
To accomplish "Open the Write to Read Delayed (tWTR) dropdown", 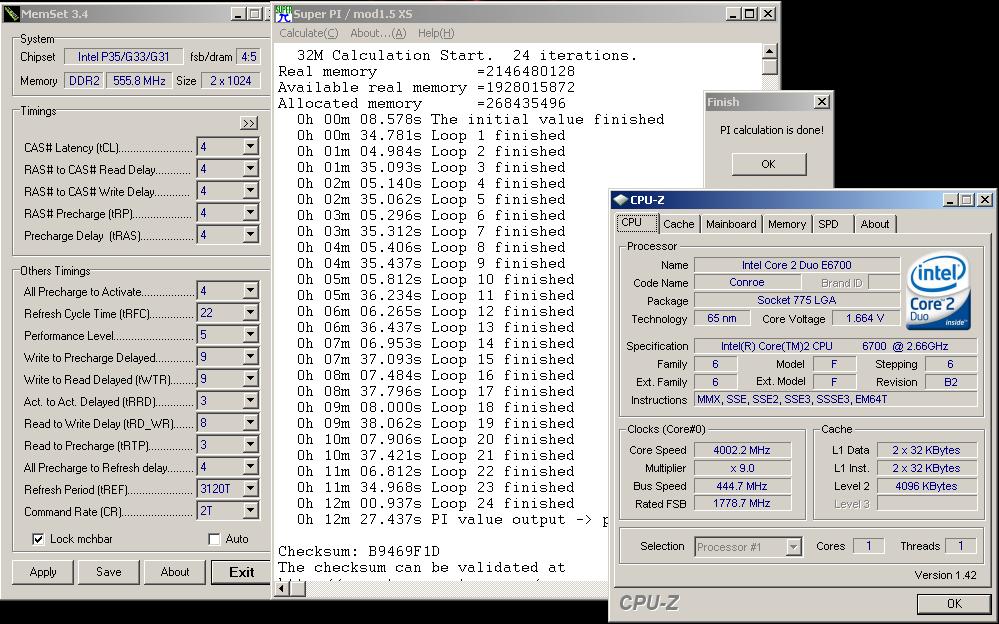I will coord(250,379).
